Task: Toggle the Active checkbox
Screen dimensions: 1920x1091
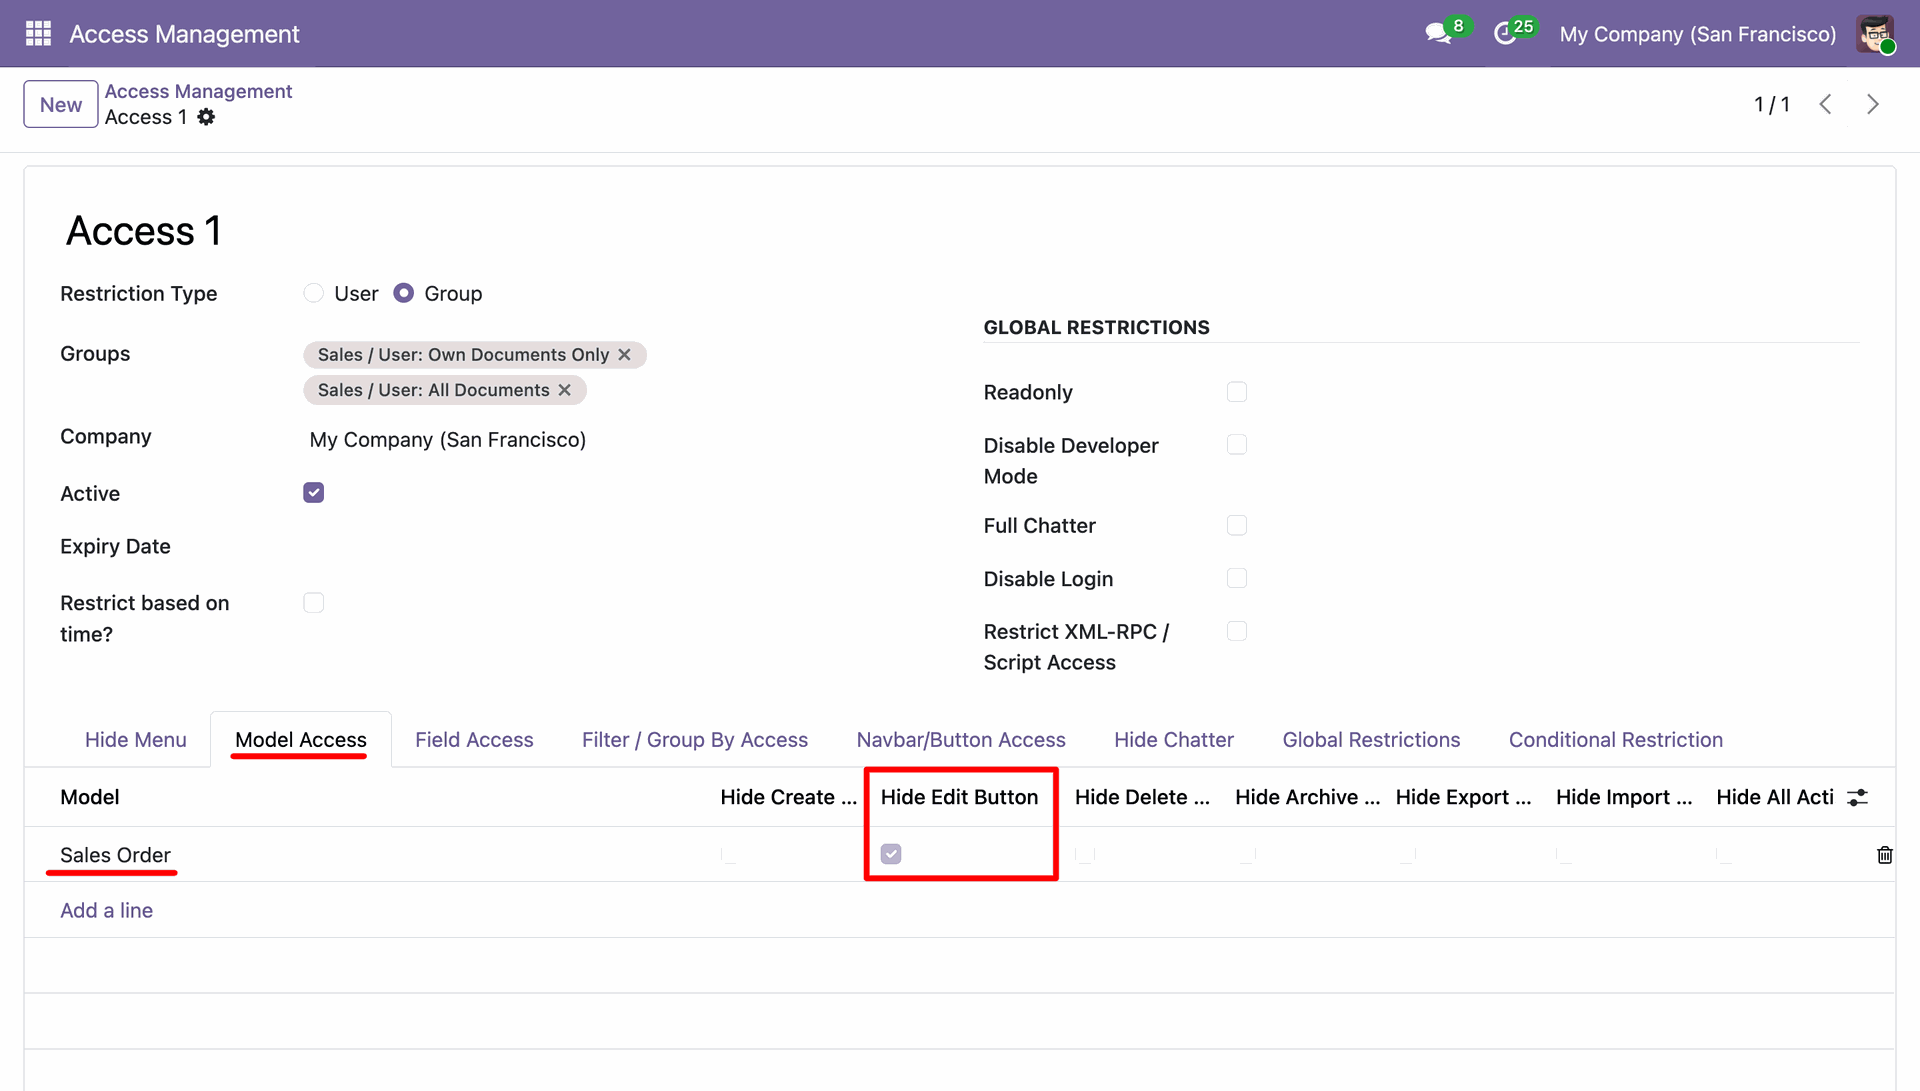Action: [x=314, y=493]
